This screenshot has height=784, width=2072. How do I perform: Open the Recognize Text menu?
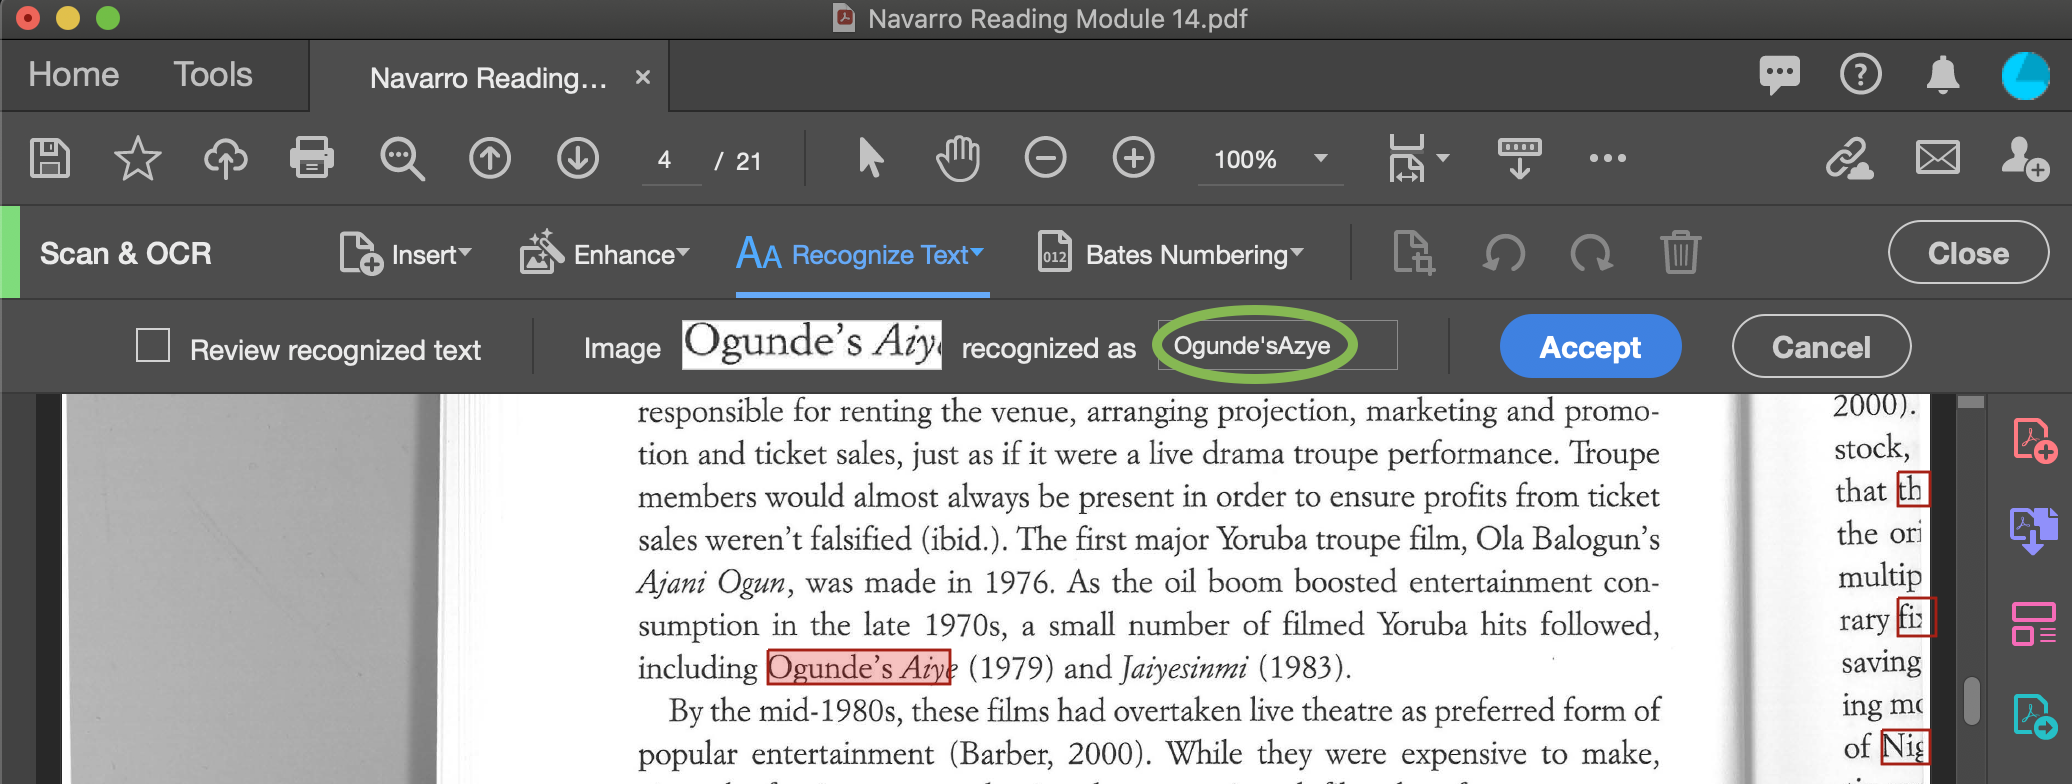(861, 255)
